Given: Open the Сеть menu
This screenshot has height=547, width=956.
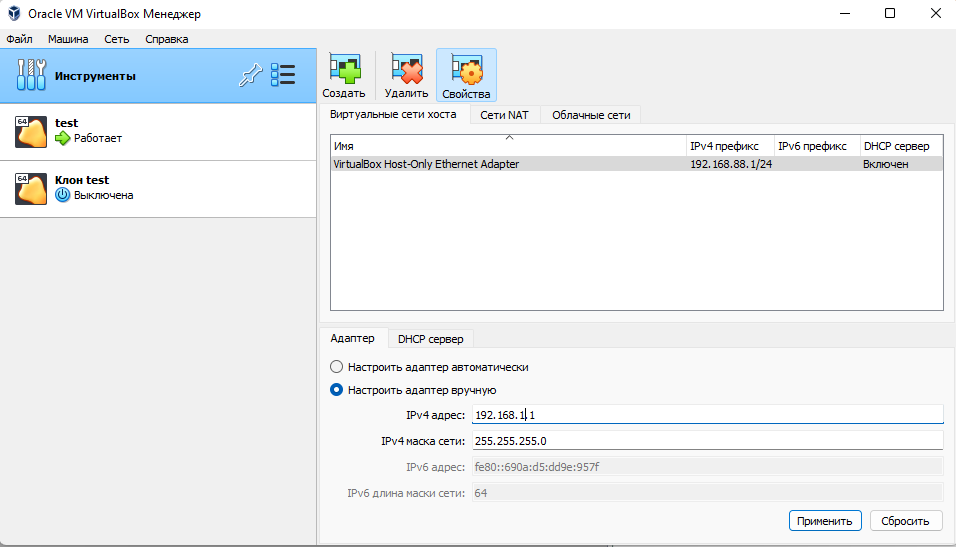Looking at the screenshot, I should (x=116, y=39).
